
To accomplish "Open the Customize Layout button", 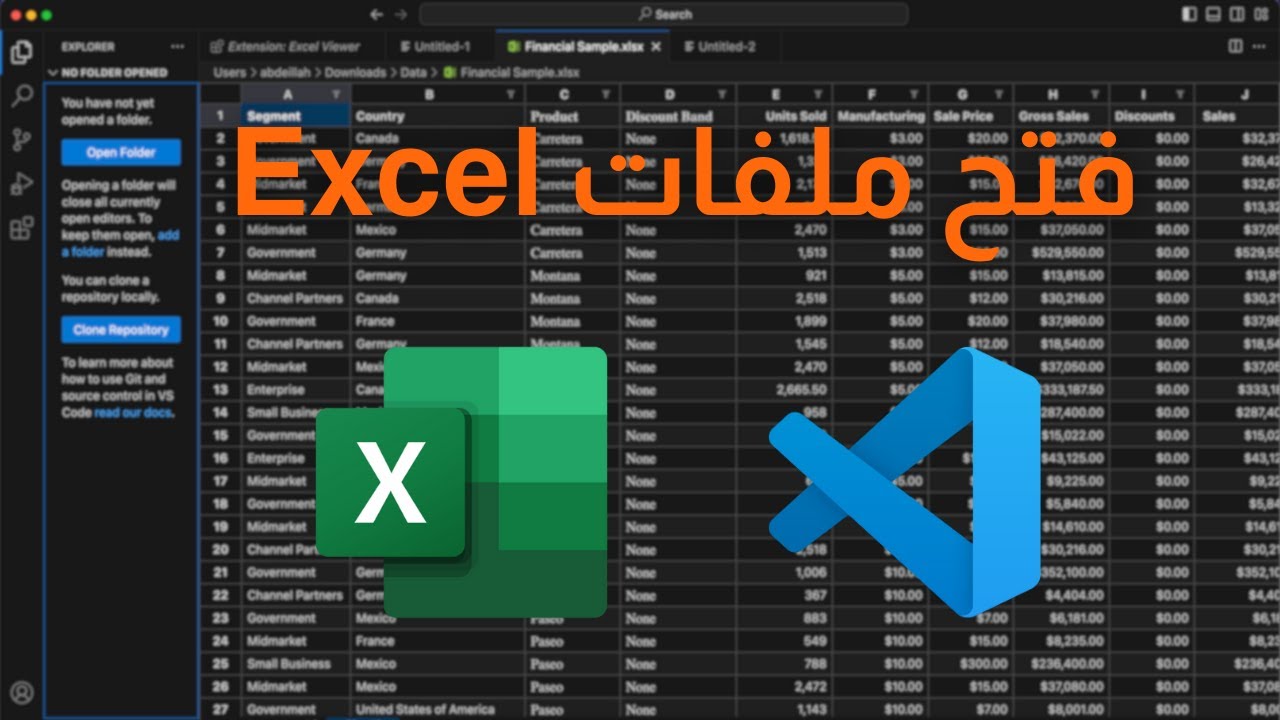I will point(1261,14).
